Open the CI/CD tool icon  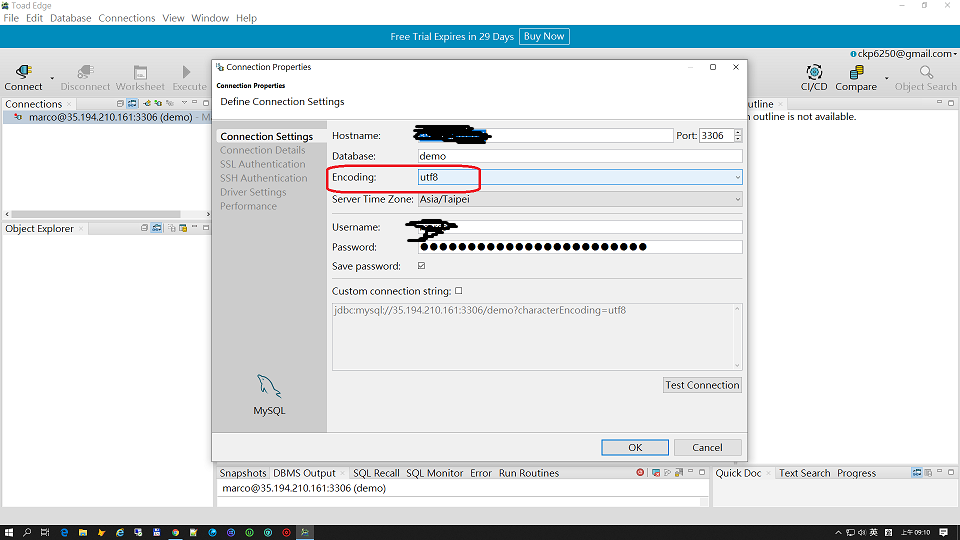pos(814,72)
